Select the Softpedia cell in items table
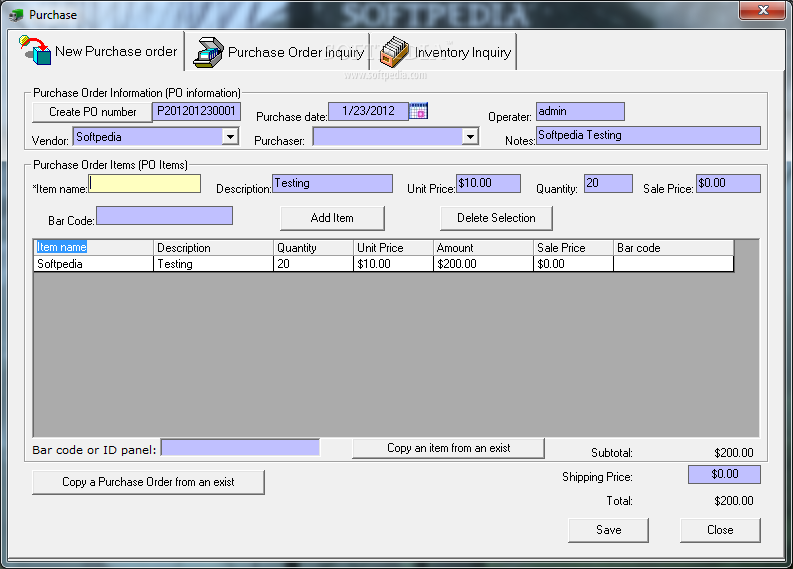793x569 pixels. tap(93, 264)
